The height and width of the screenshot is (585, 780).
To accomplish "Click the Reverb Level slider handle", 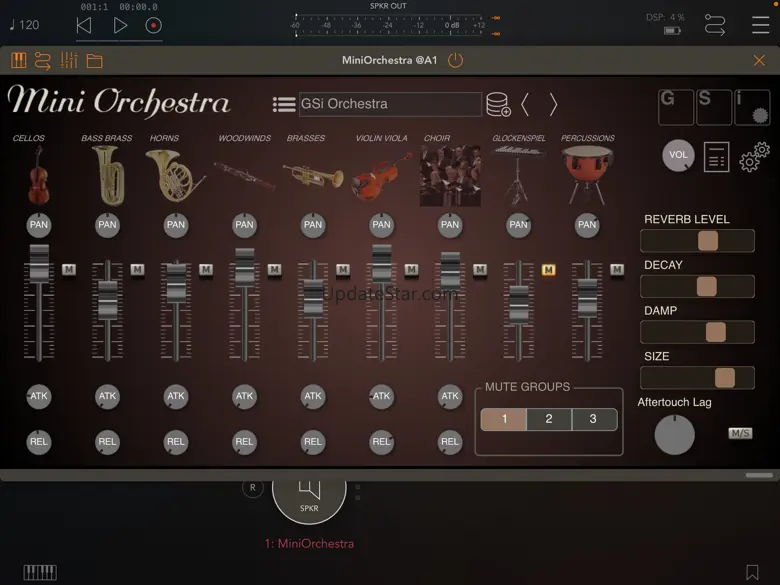I will (707, 241).
